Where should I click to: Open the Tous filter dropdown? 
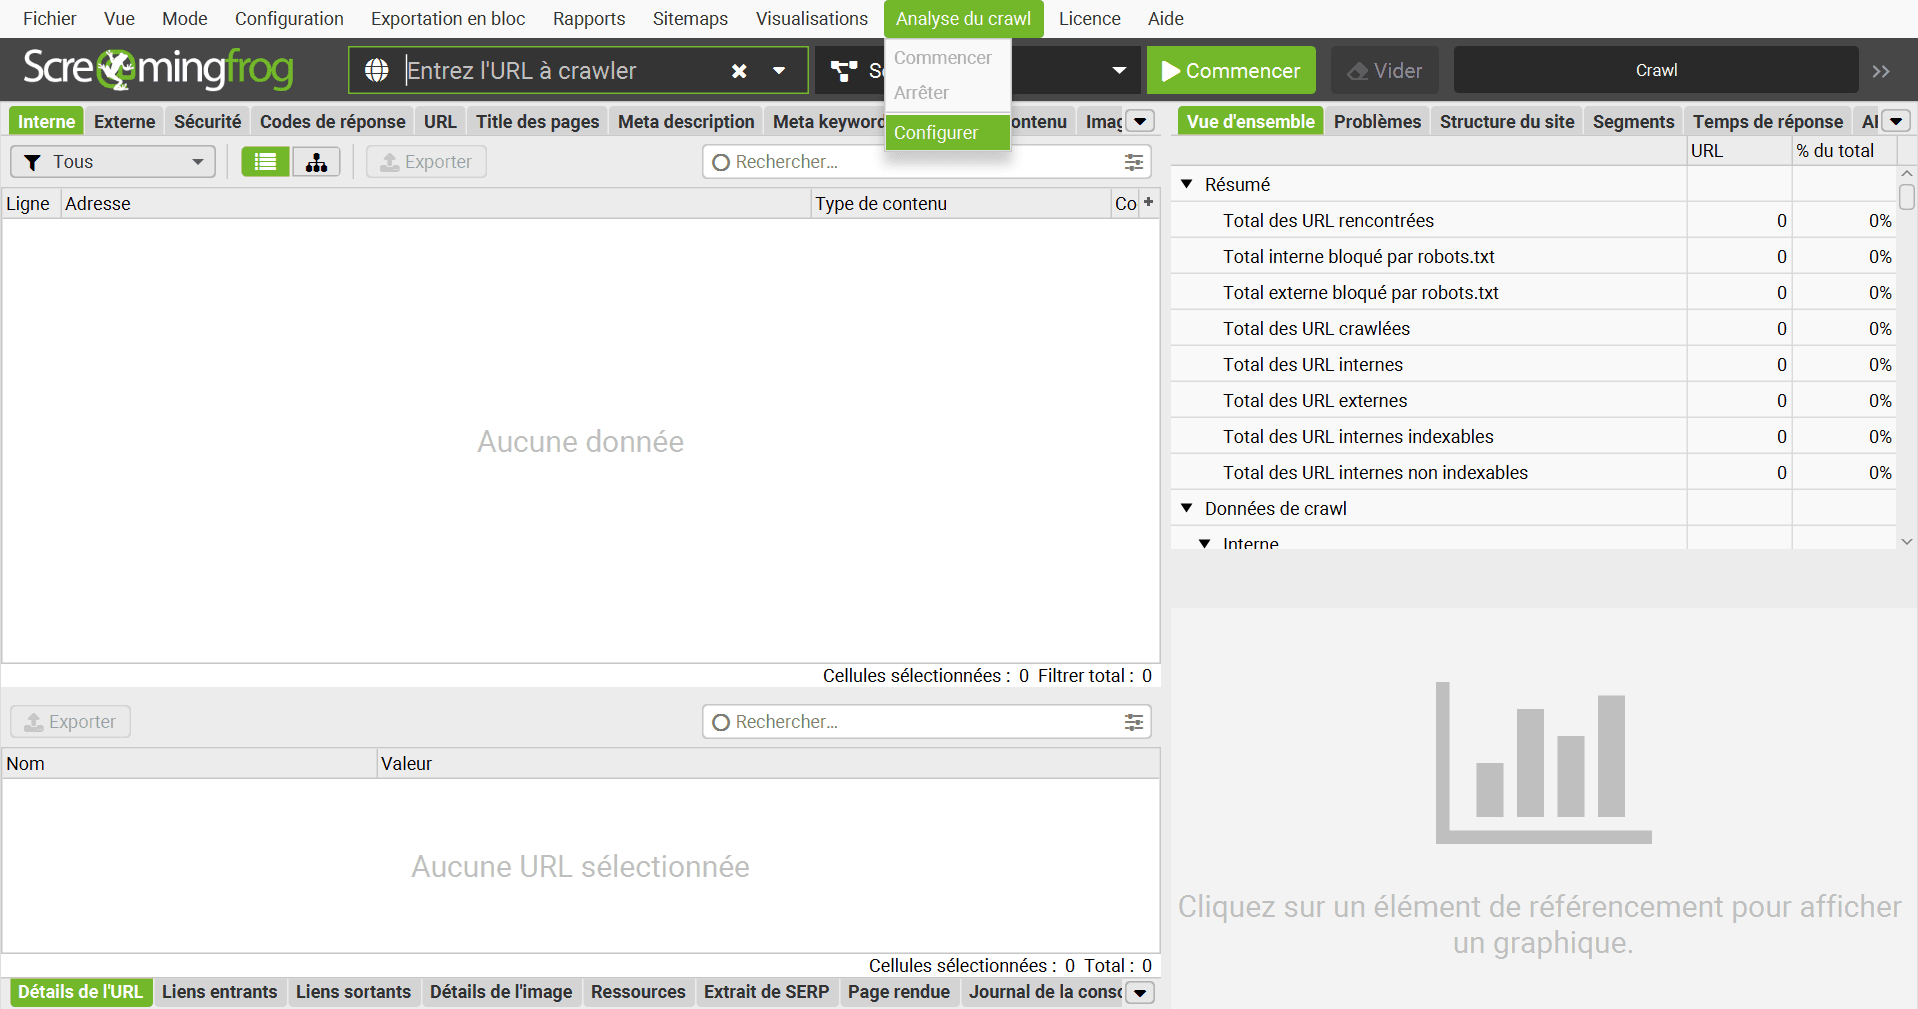[x=113, y=162]
